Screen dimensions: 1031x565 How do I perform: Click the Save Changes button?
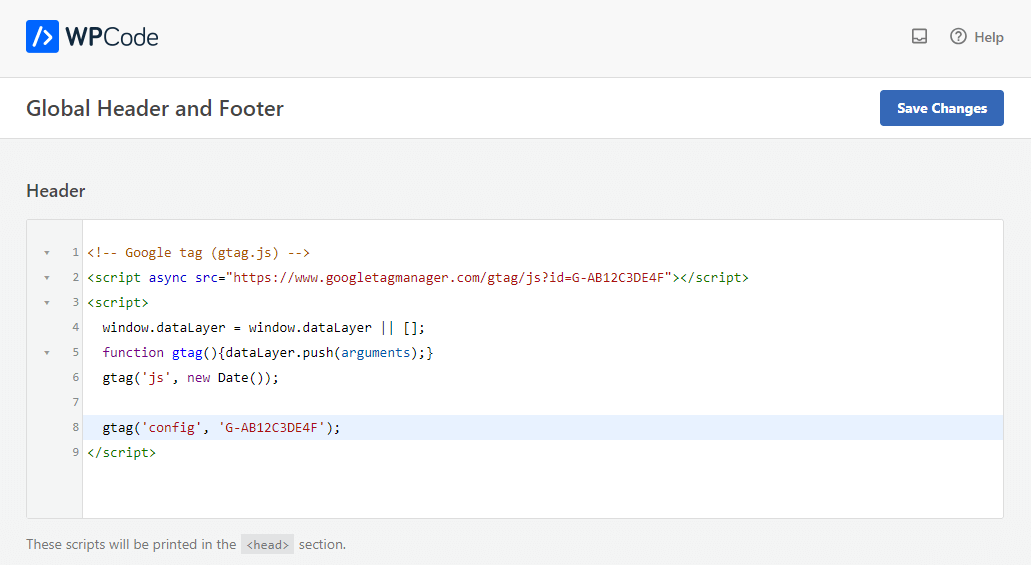(x=941, y=108)
